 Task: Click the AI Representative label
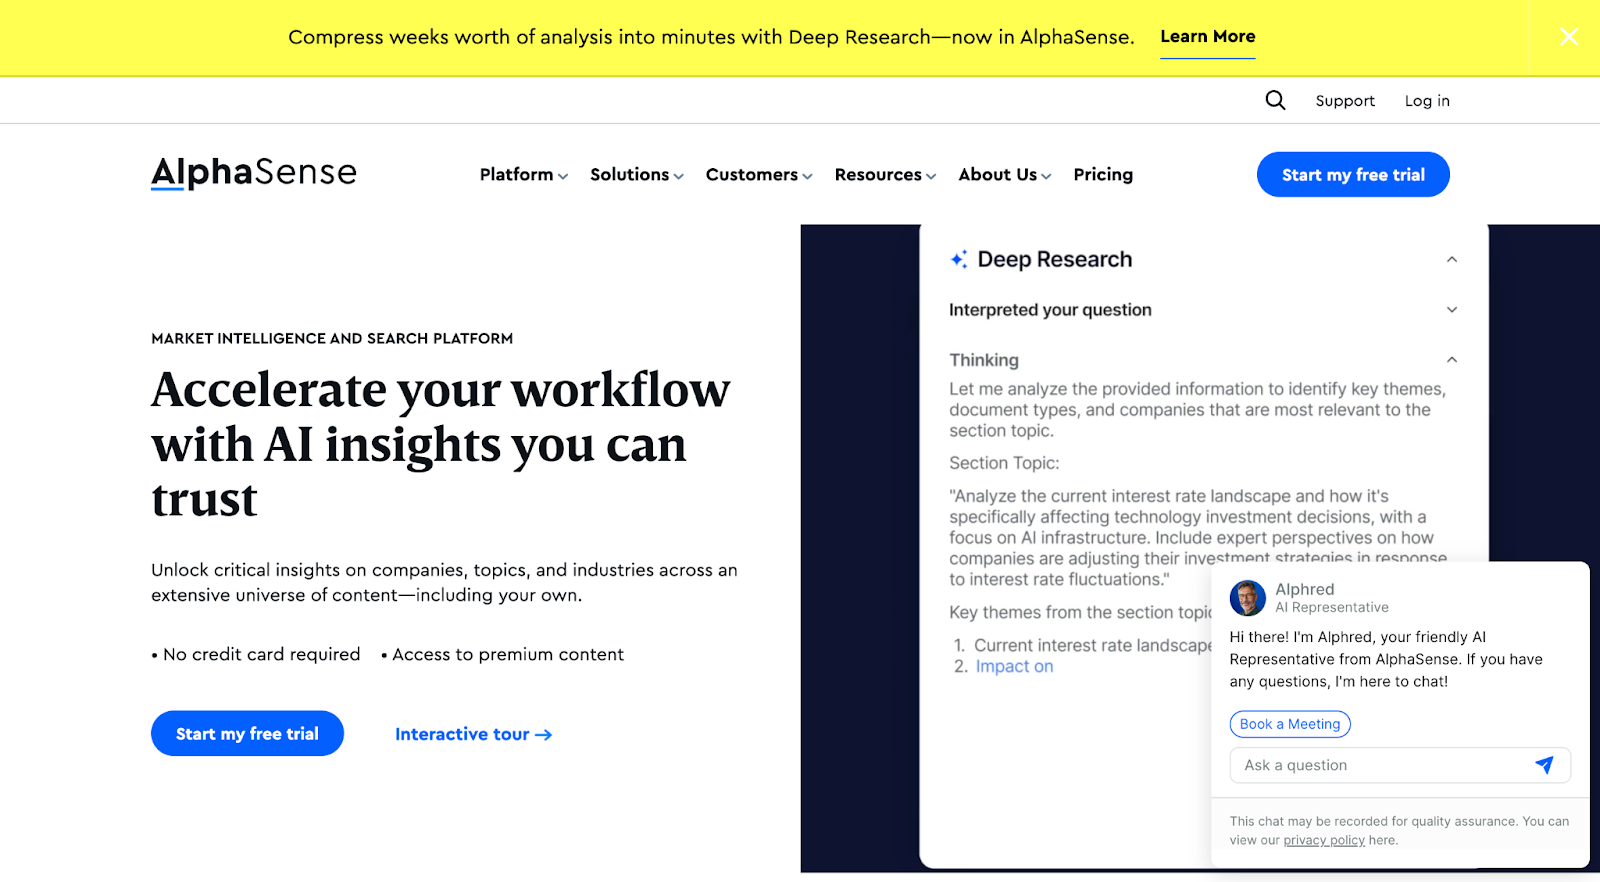pos(1332,608)
